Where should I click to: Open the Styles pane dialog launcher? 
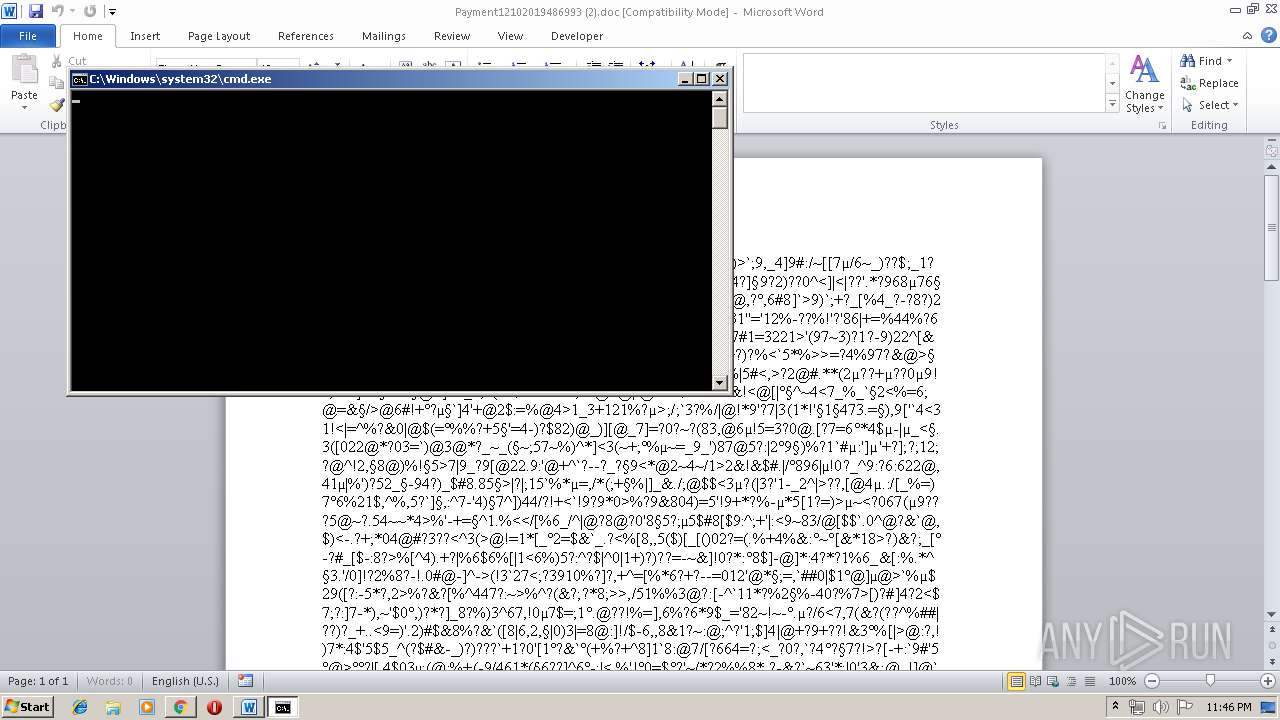[x=1163, y=126]
